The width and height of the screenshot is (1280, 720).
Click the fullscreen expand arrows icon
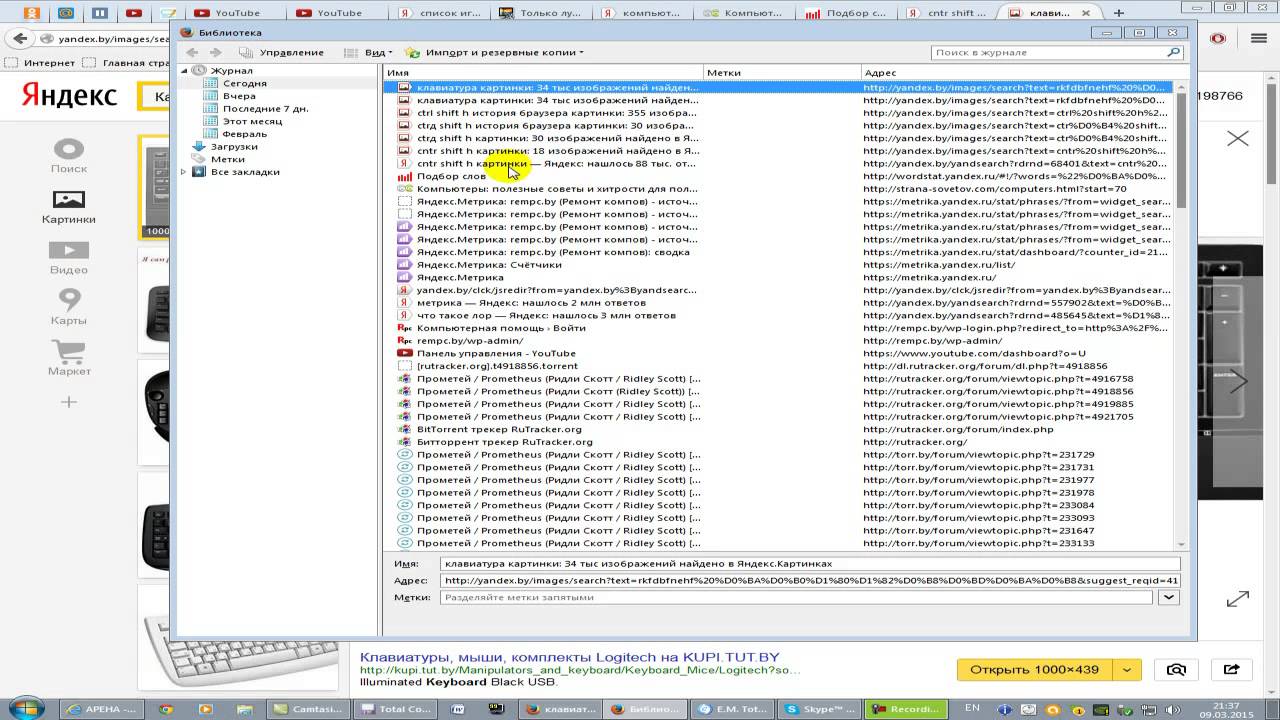point(1238,599)
